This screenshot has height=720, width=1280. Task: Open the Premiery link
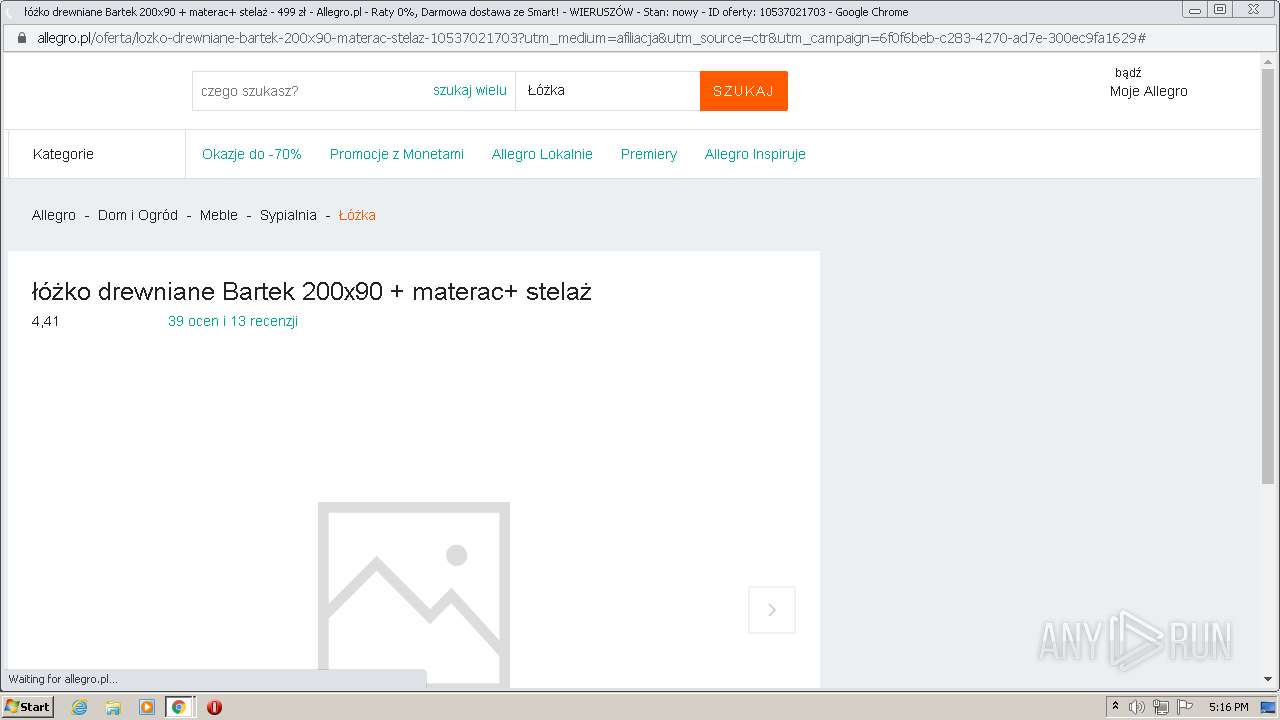[x=649, y=154]
